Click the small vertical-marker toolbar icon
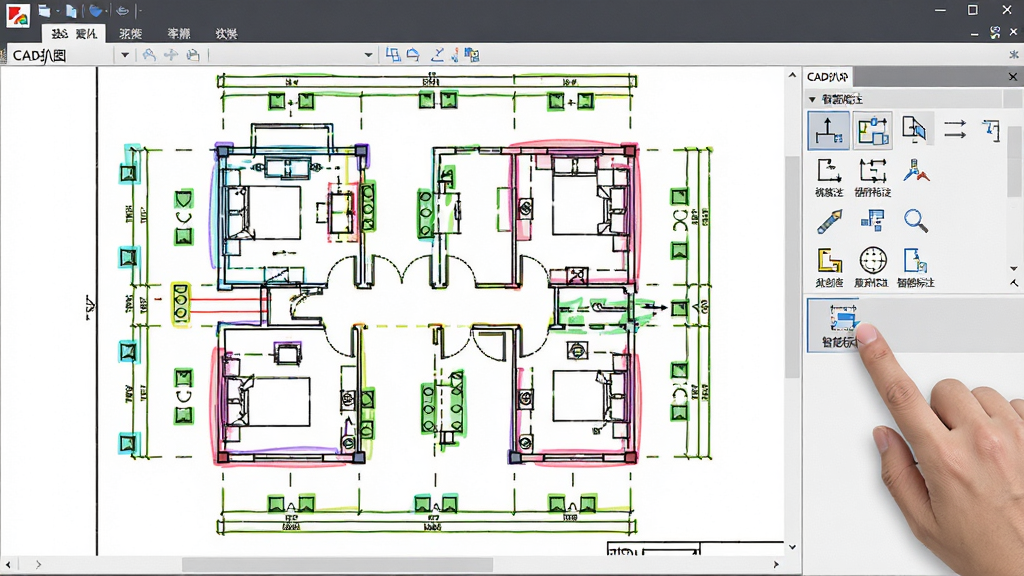The height and width of the screenshot is (576, 1024). coord(455,55)
